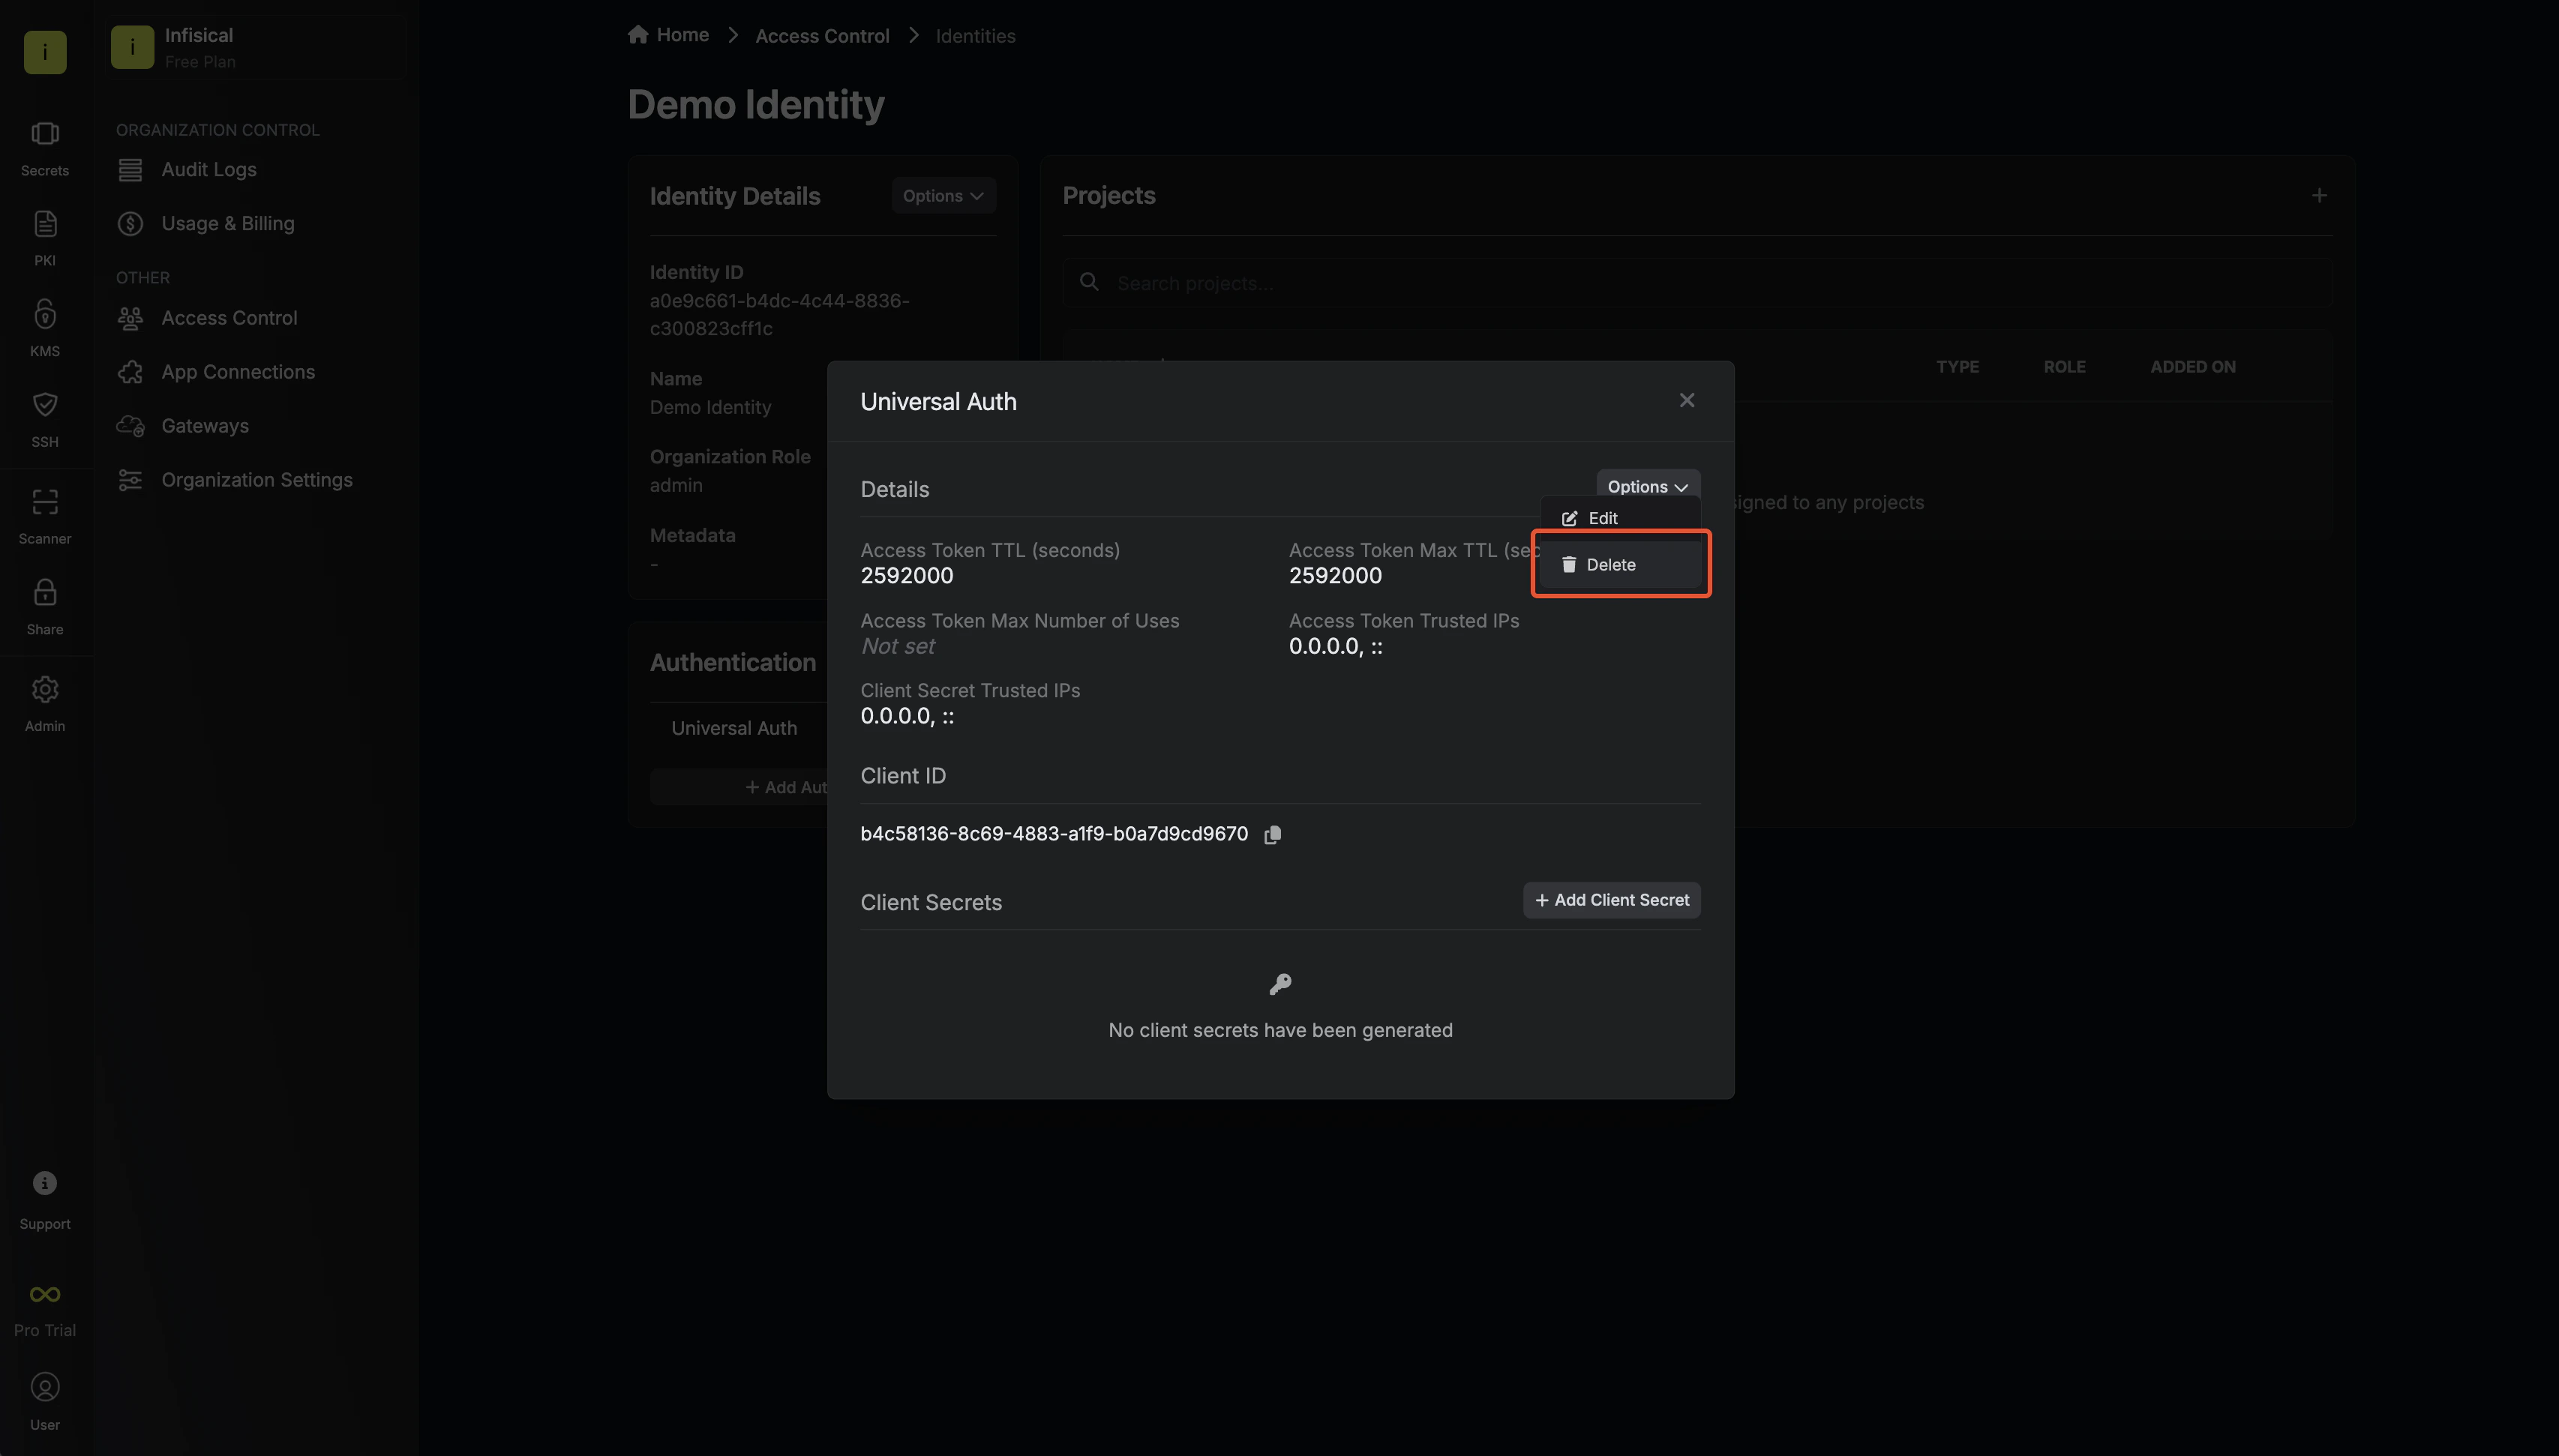Viewport: 2559px width, 1456px height.
Task: Click the Home icon in breadcrumb
Action: pos(638,35)
